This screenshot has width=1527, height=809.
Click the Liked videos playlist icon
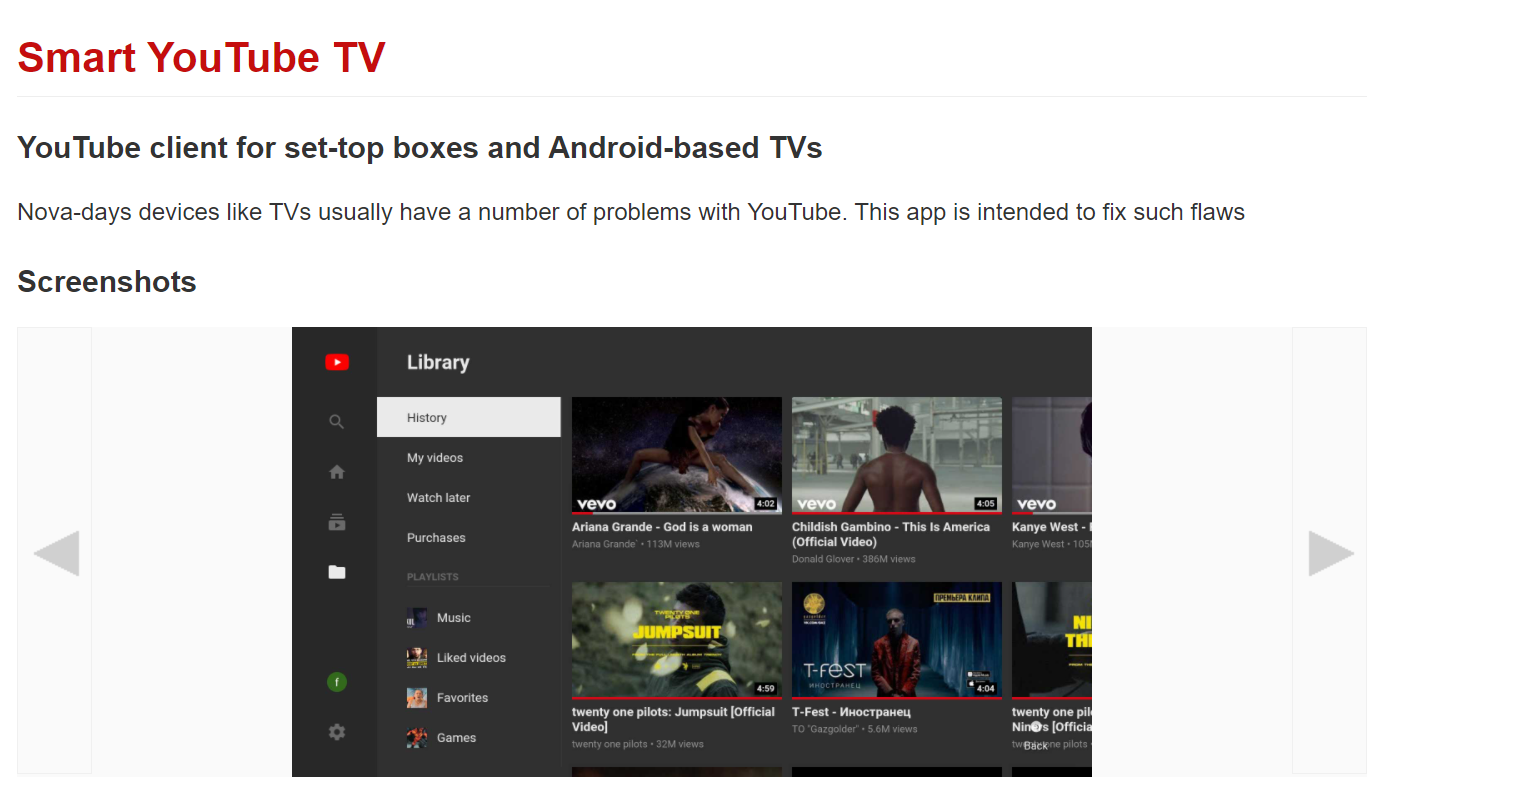tap(417, 658)
